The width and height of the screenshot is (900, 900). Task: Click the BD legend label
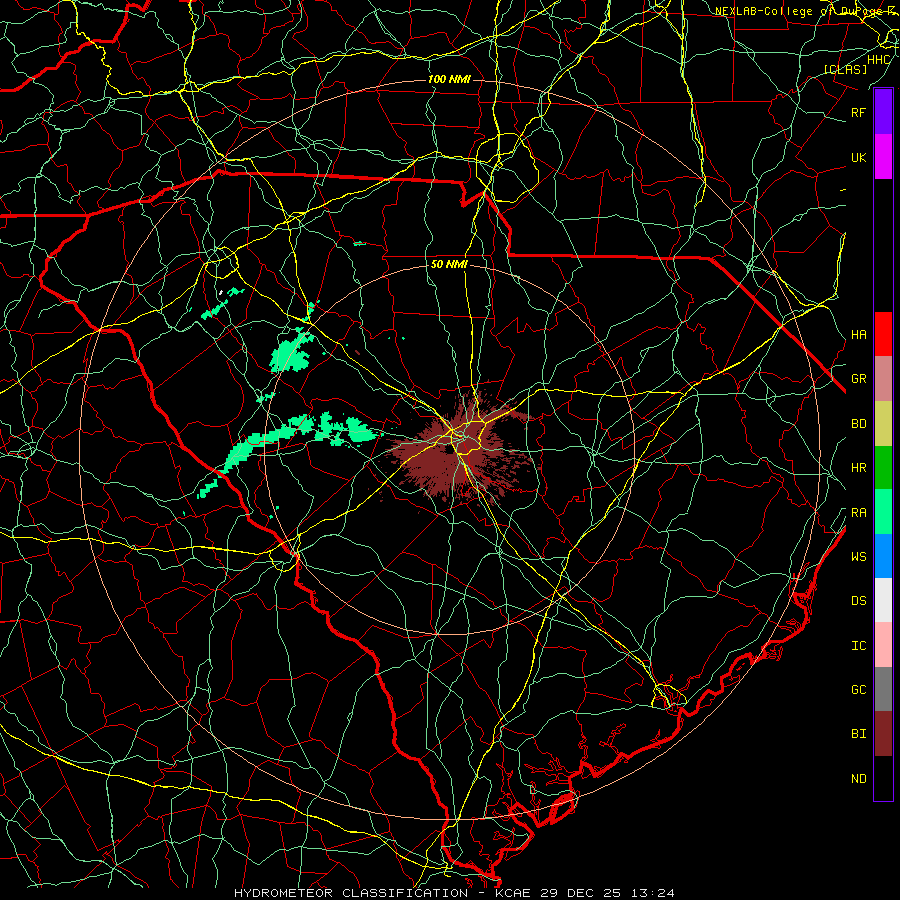tap(858, 424)
